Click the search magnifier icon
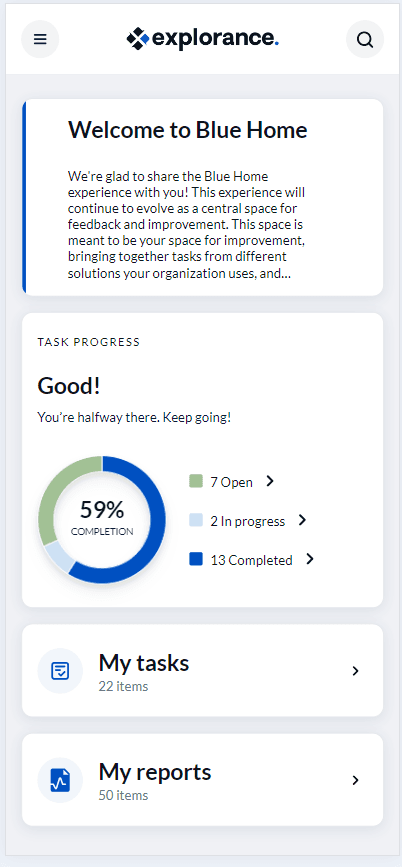This screenshot has height=867, width=402. click(x=365, y=39)
